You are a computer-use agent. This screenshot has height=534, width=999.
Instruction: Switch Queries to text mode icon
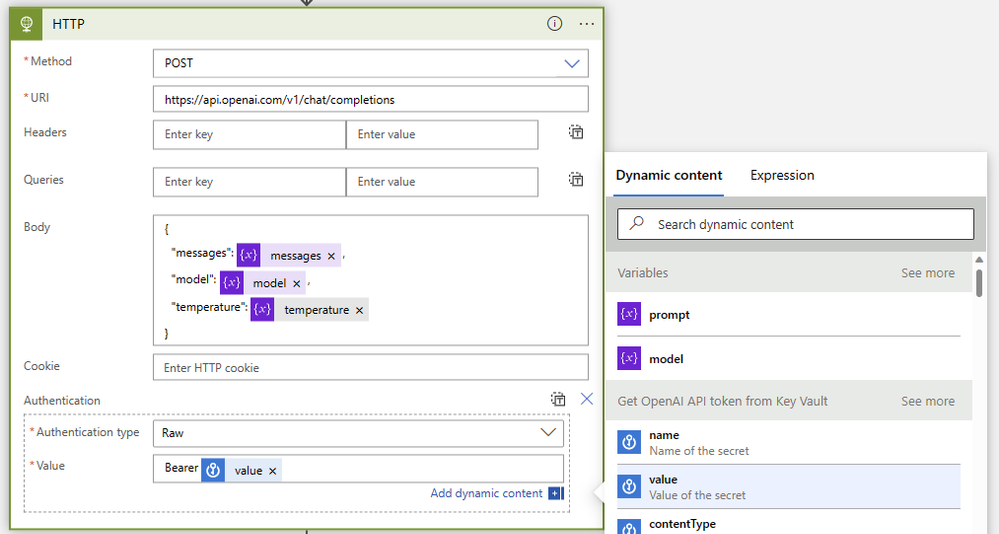point(575,179)
